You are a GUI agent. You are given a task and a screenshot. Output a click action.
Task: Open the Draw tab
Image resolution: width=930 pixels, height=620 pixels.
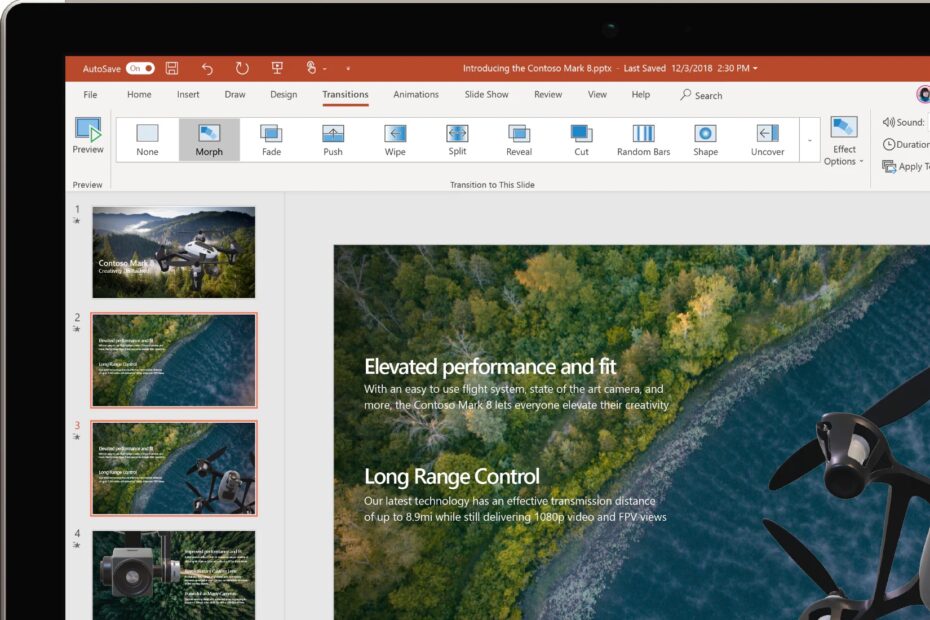coord(235,94)
